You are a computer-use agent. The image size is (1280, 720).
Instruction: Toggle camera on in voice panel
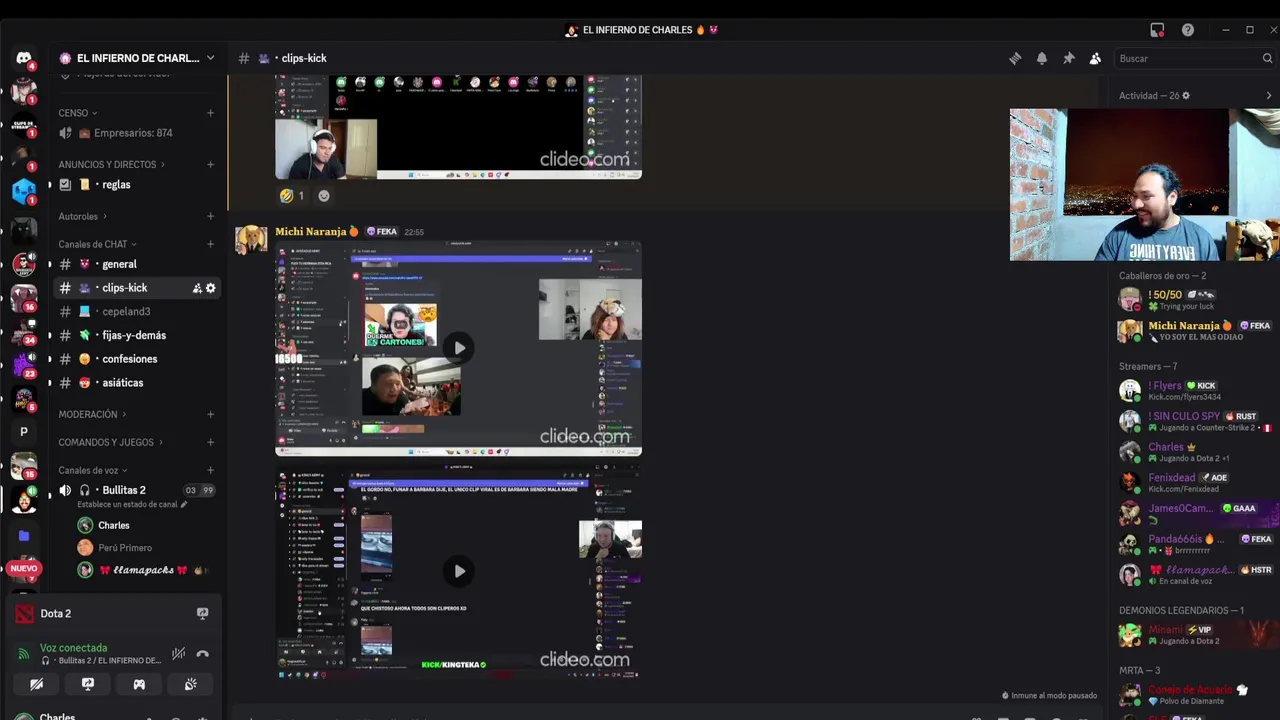point(37,684)
